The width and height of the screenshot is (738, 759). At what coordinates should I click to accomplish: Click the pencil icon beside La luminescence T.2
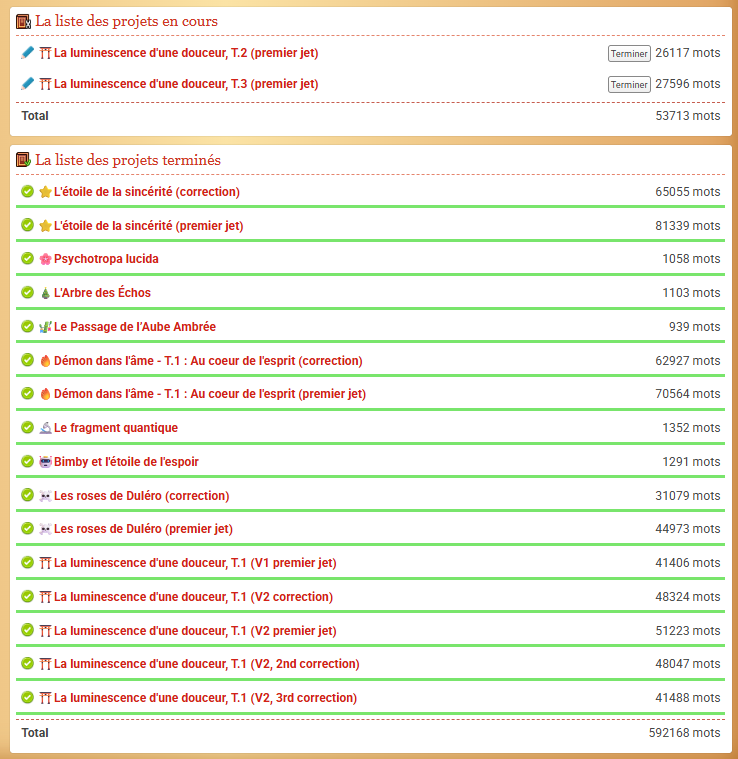[x=27, y=53]
